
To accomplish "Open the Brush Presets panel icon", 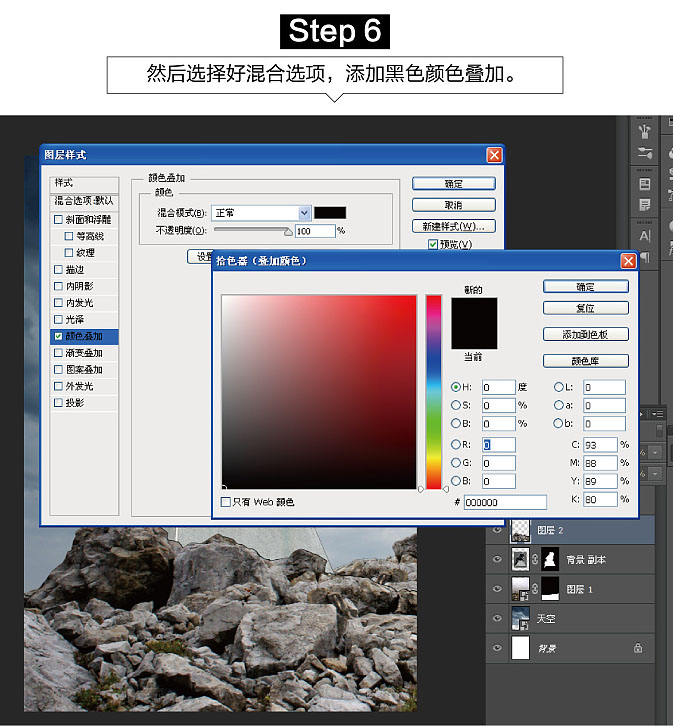I will pos(645,152).
